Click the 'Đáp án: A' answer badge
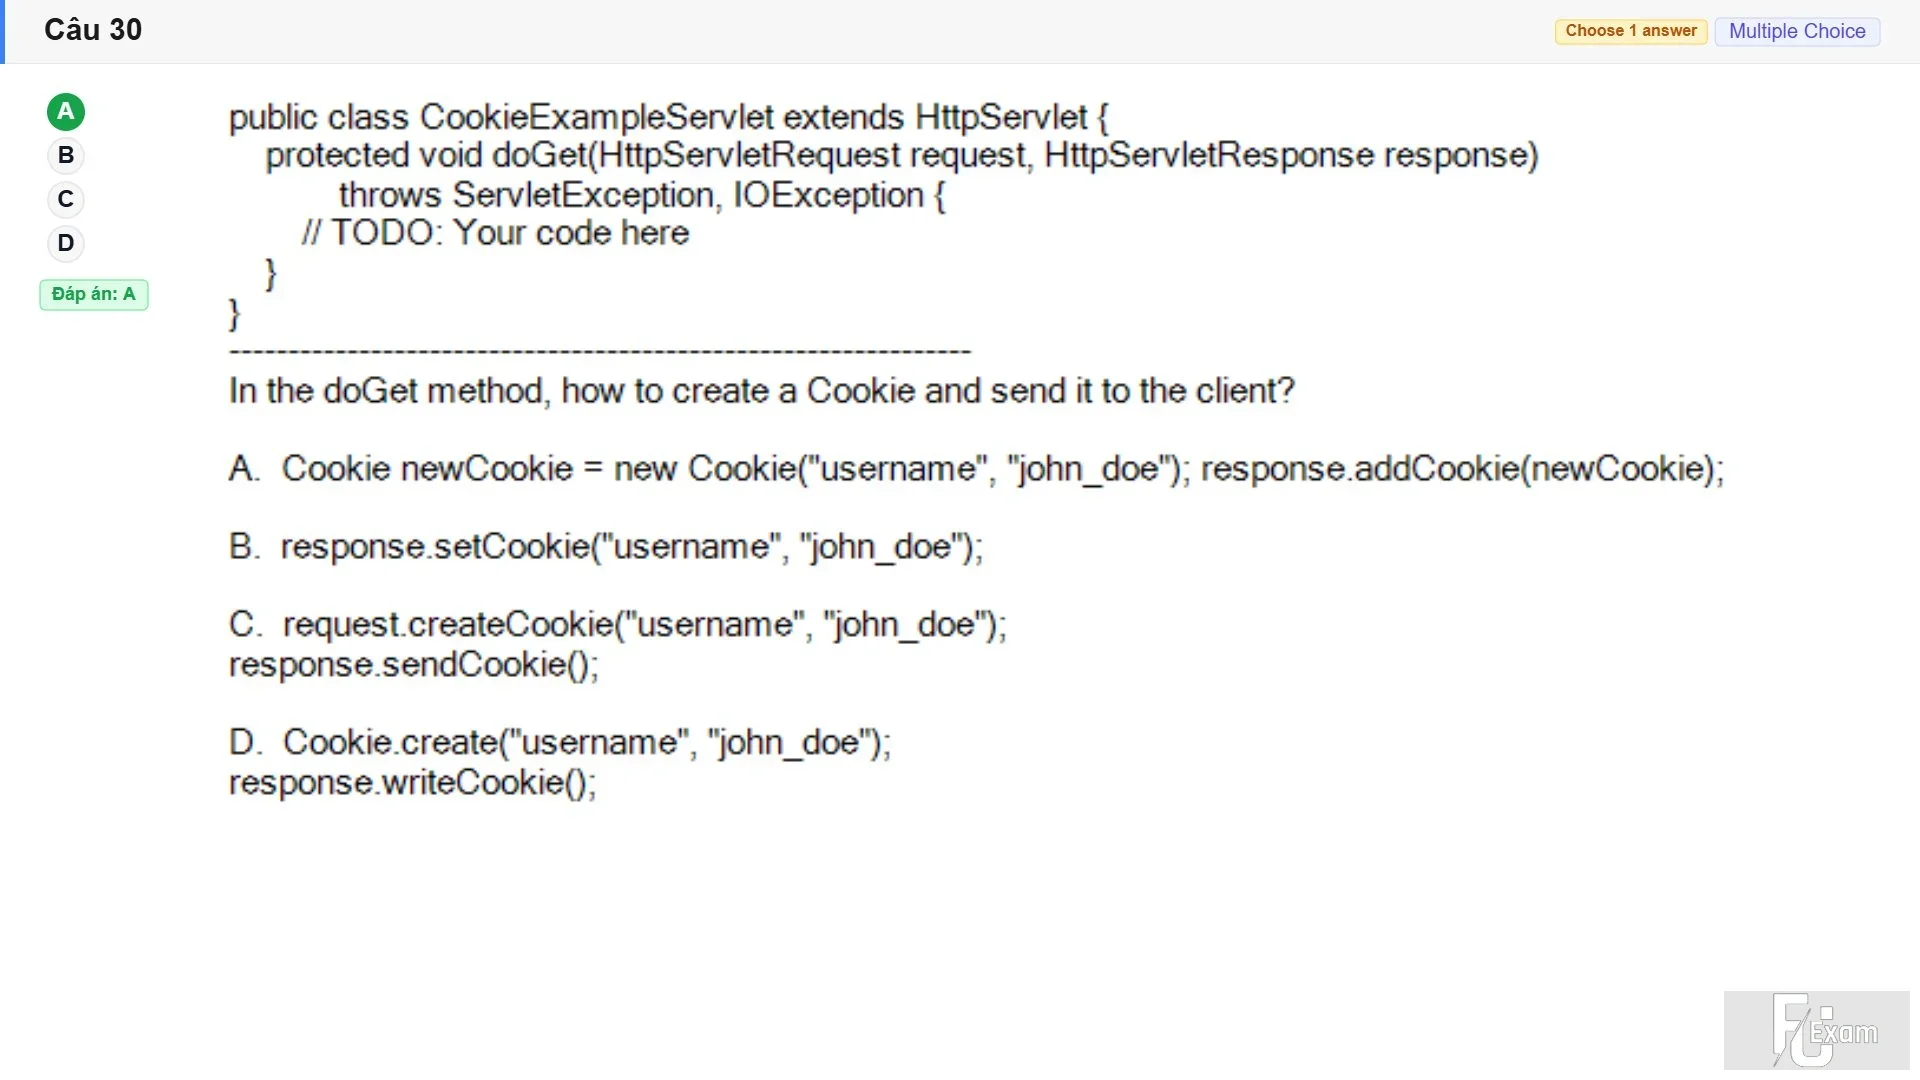This screenshot has height=1080, width=1920. (x=94, y=294)
